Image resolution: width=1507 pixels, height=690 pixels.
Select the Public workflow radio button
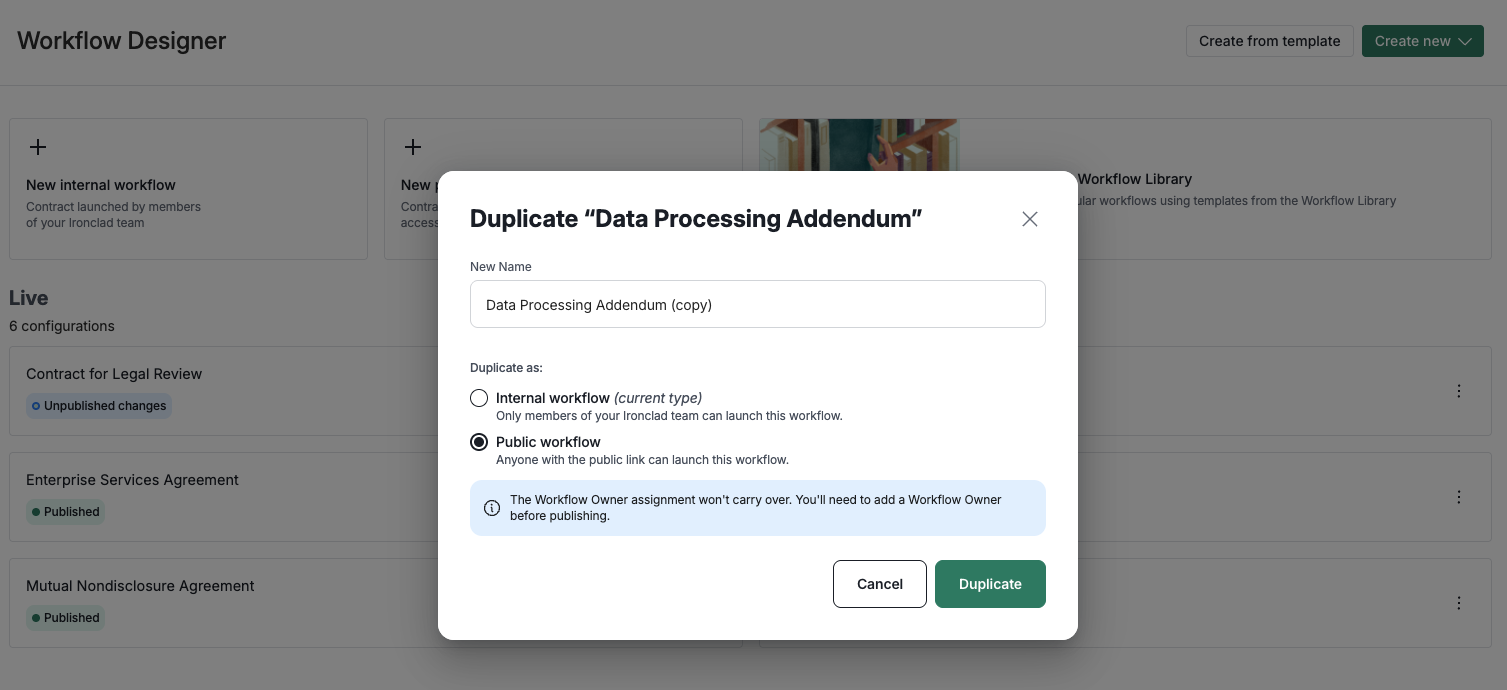[479, 442]
